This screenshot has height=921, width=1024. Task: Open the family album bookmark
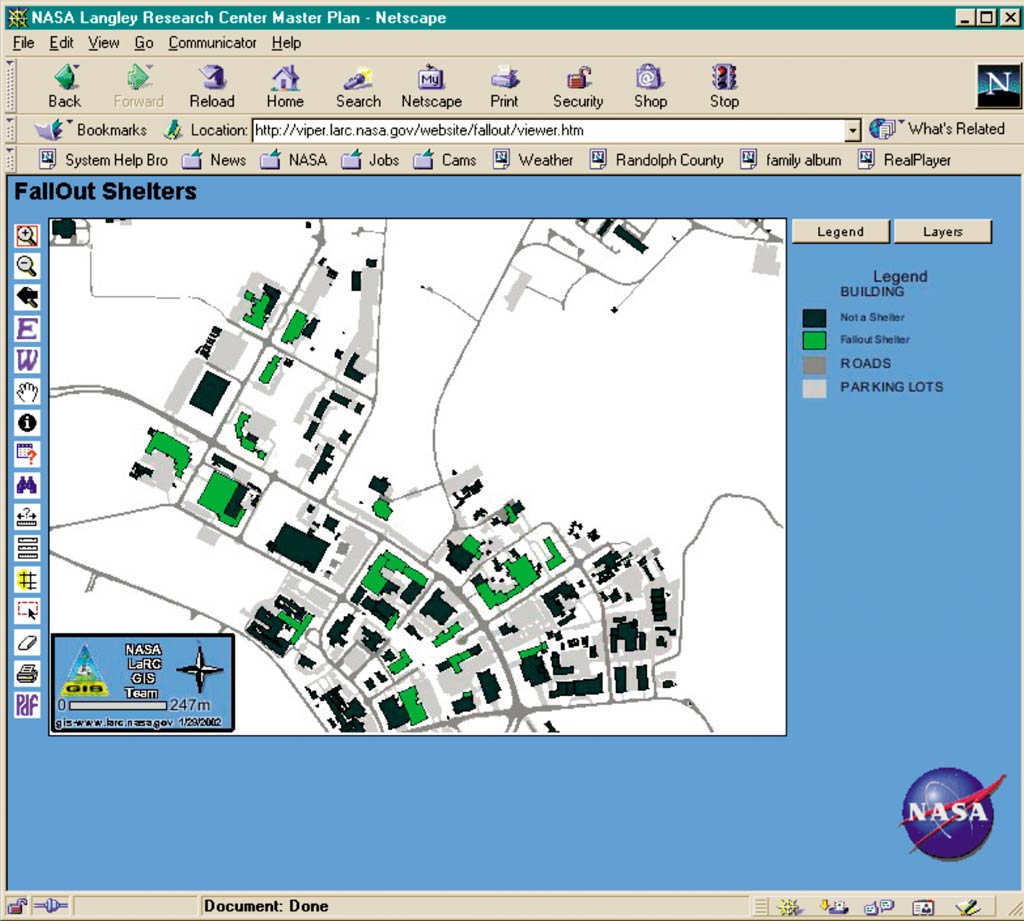tap(791, 160)
